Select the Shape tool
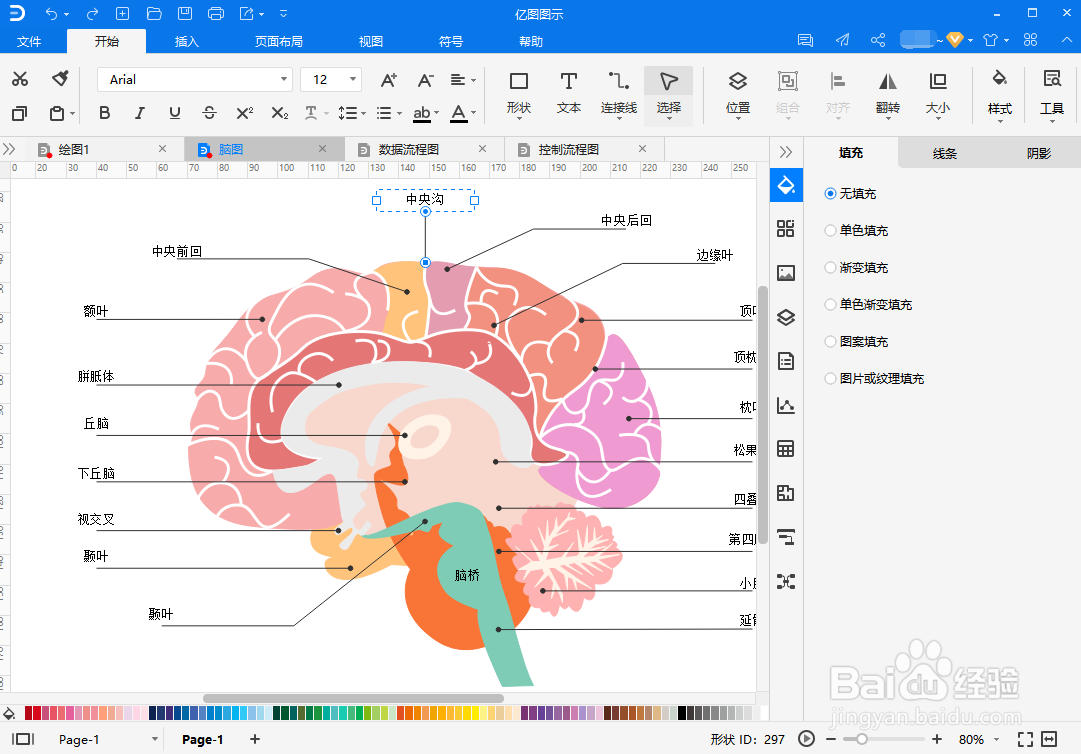 [x=518, y=95]
